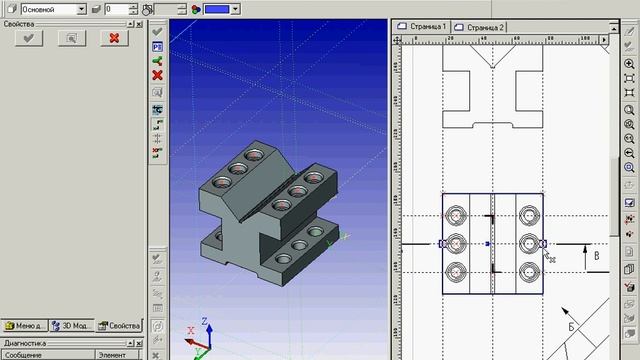Click the blue color swatch in the top toolbar
The image size is (640, 360).
click(217, 9)
